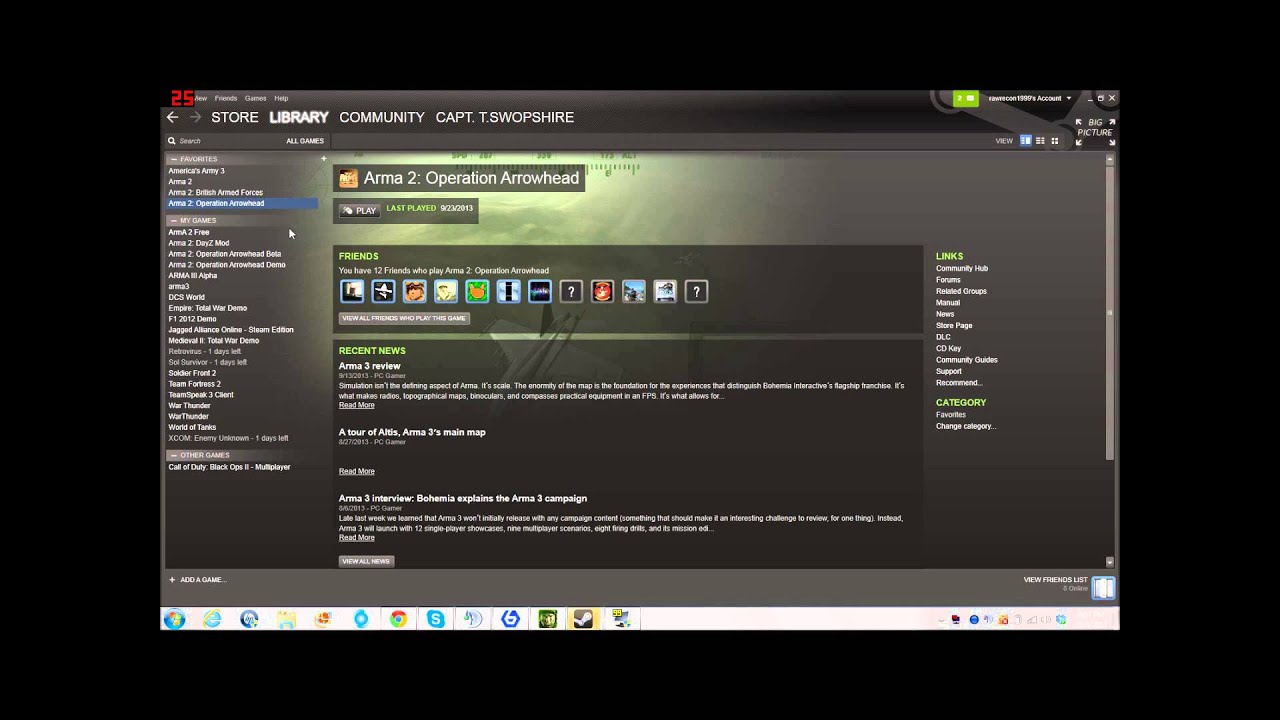The image size is (1280, 720).
Task: Open the Fraps icon on the taskbar
Action: 621,619
